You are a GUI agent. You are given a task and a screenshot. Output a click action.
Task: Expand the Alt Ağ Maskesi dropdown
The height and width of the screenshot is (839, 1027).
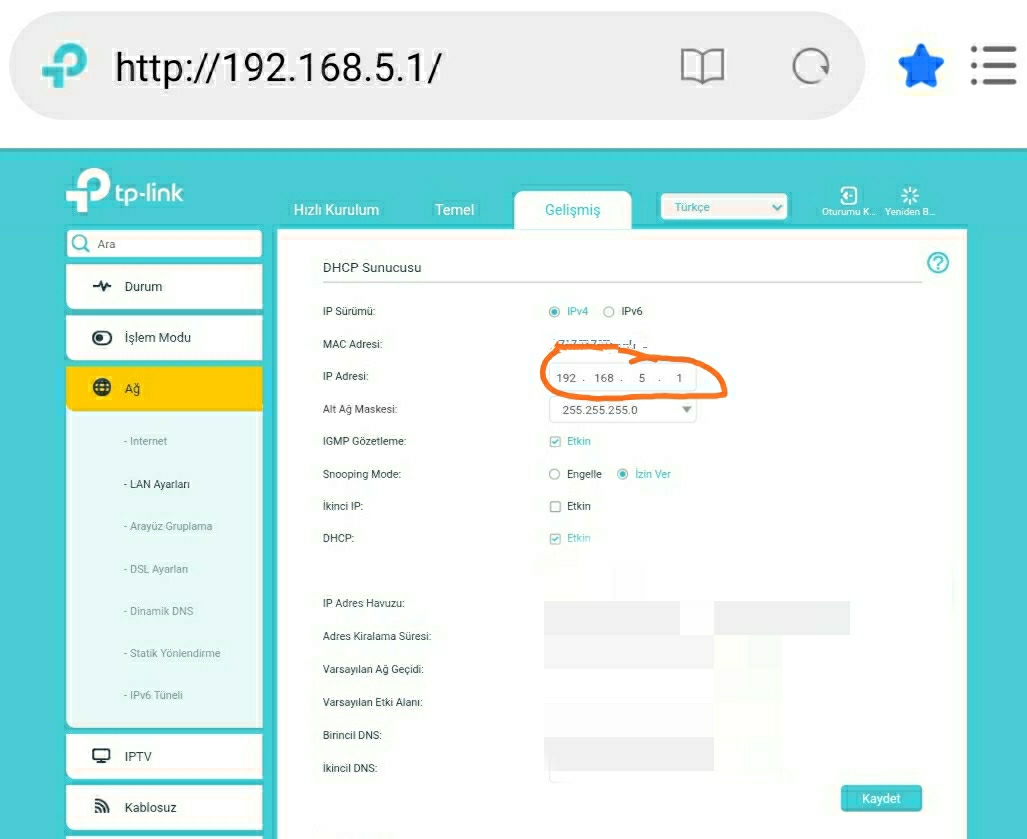pyautogui.click(x=622, y=410)
